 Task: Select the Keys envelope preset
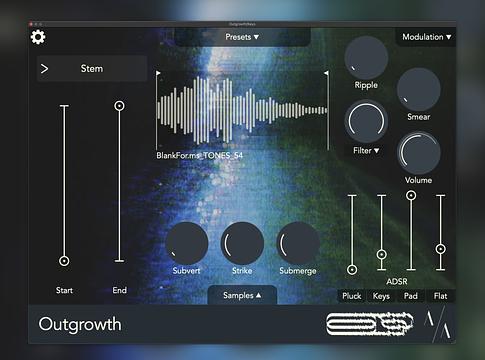point(381,296)
